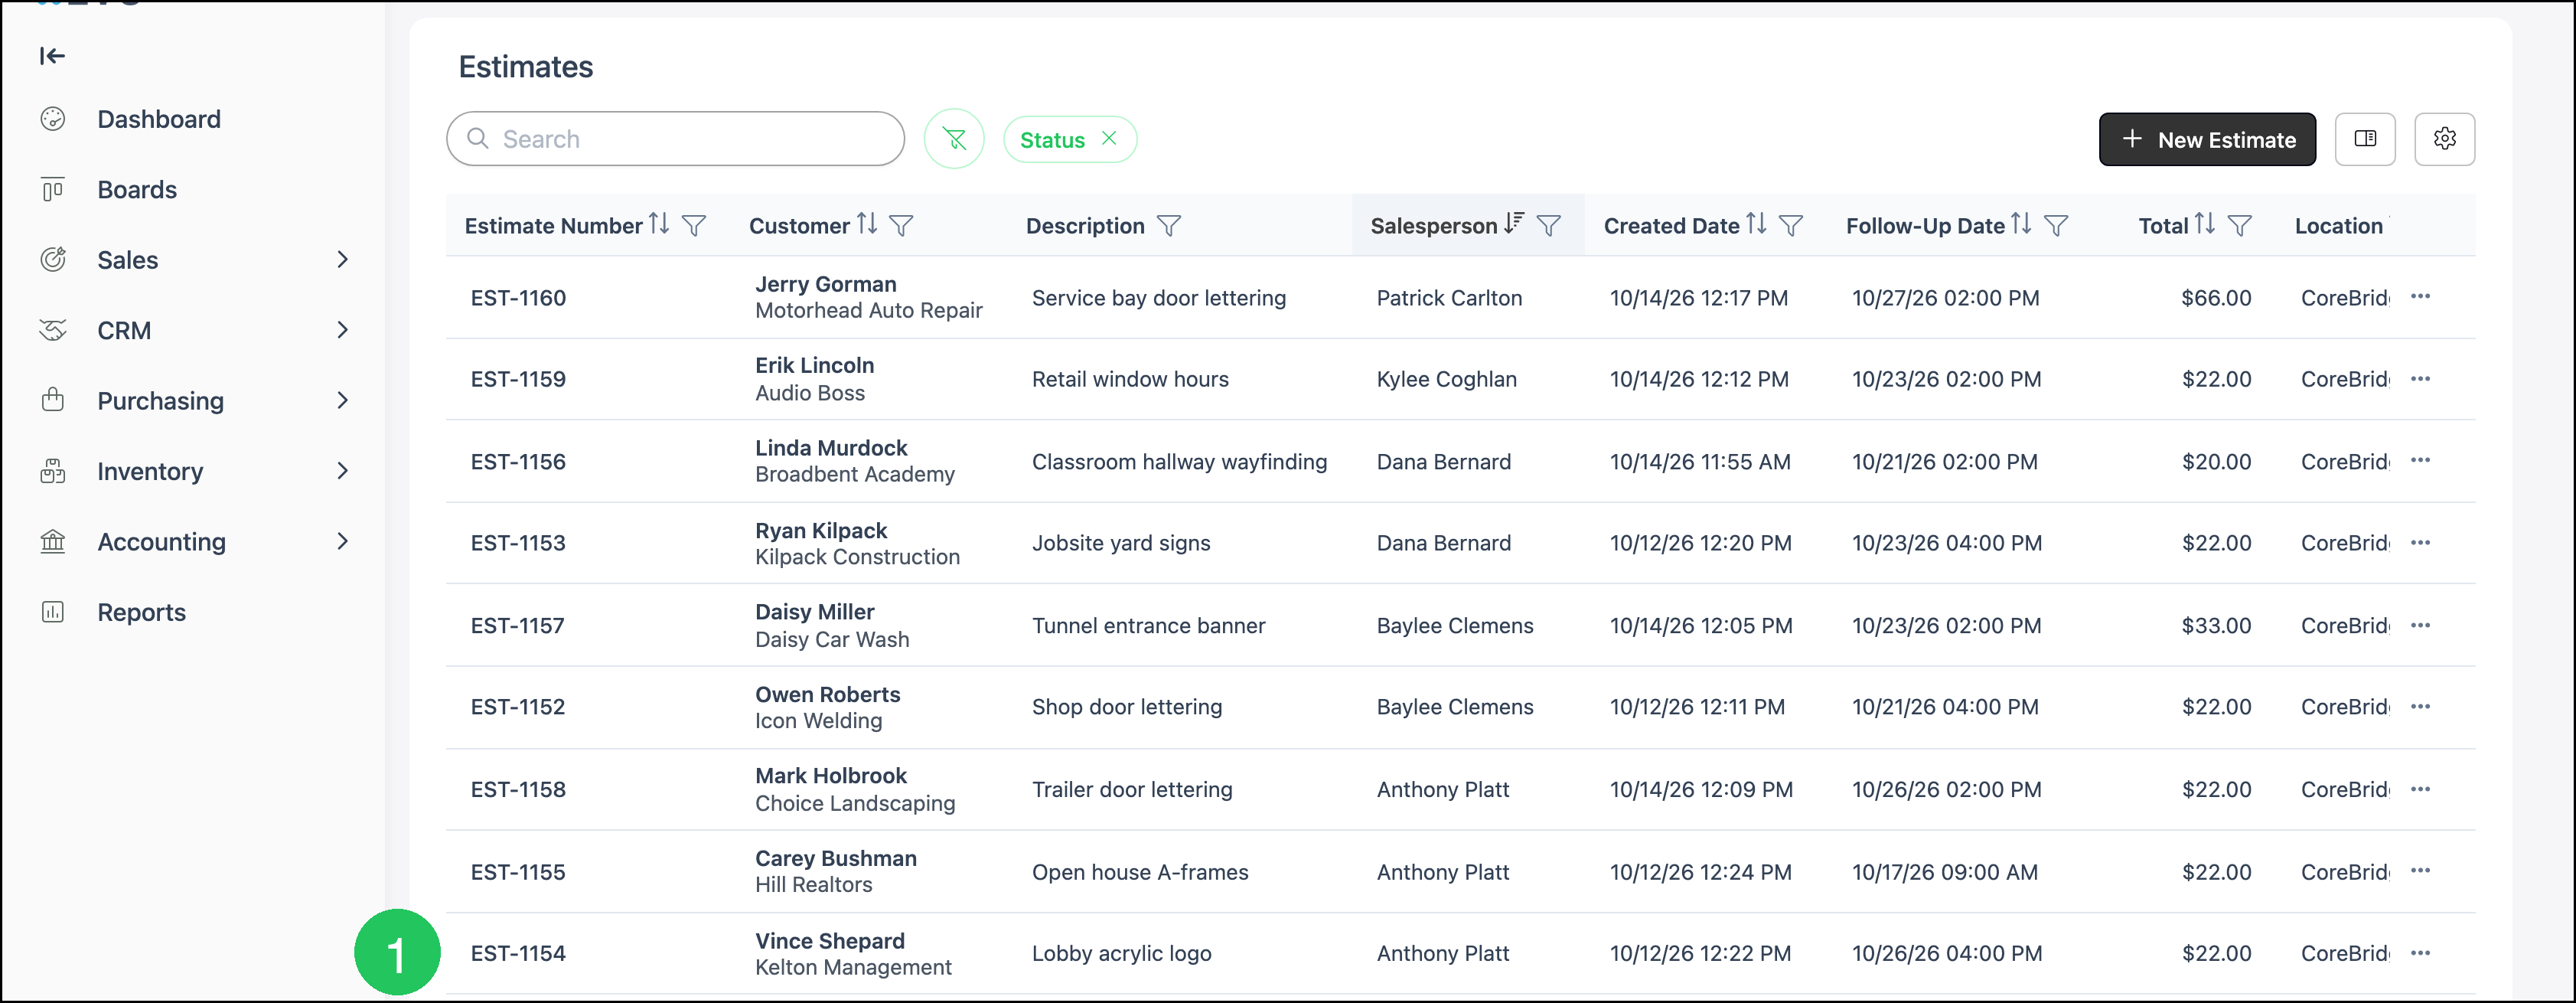
Task: Sort the Customer column
Action: 867,224
